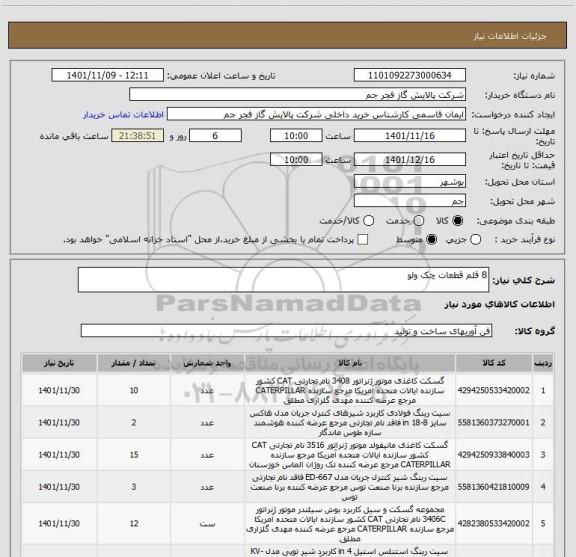Click the page header جزئیات اطلاعات نیاز

510,36
